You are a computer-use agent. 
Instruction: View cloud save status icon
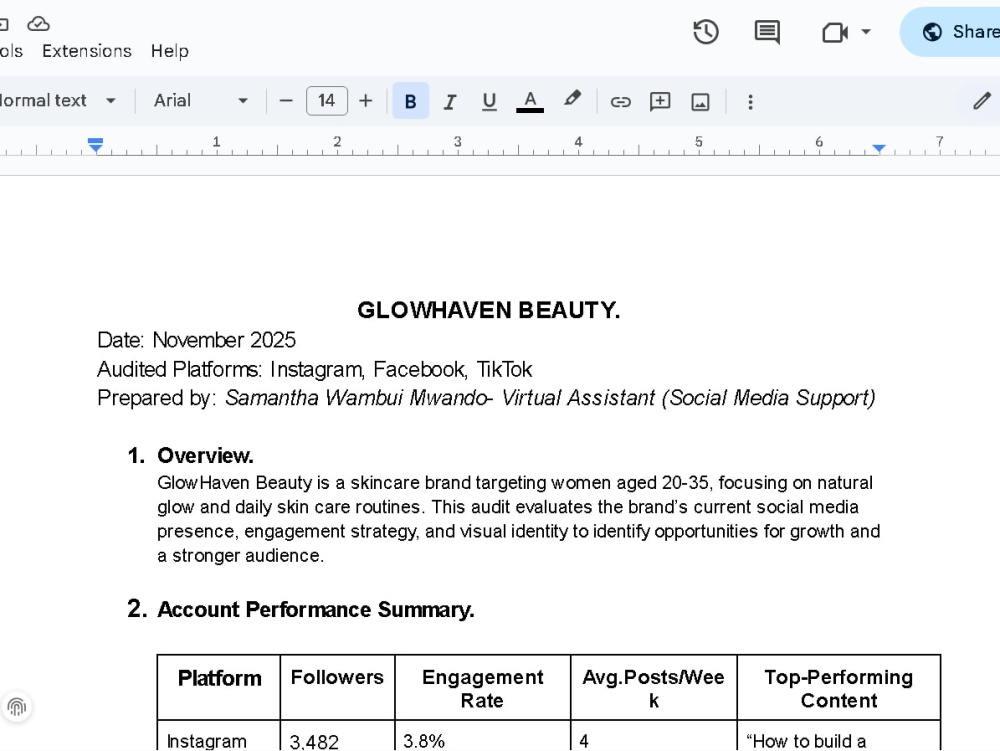[x=38, y=24]
